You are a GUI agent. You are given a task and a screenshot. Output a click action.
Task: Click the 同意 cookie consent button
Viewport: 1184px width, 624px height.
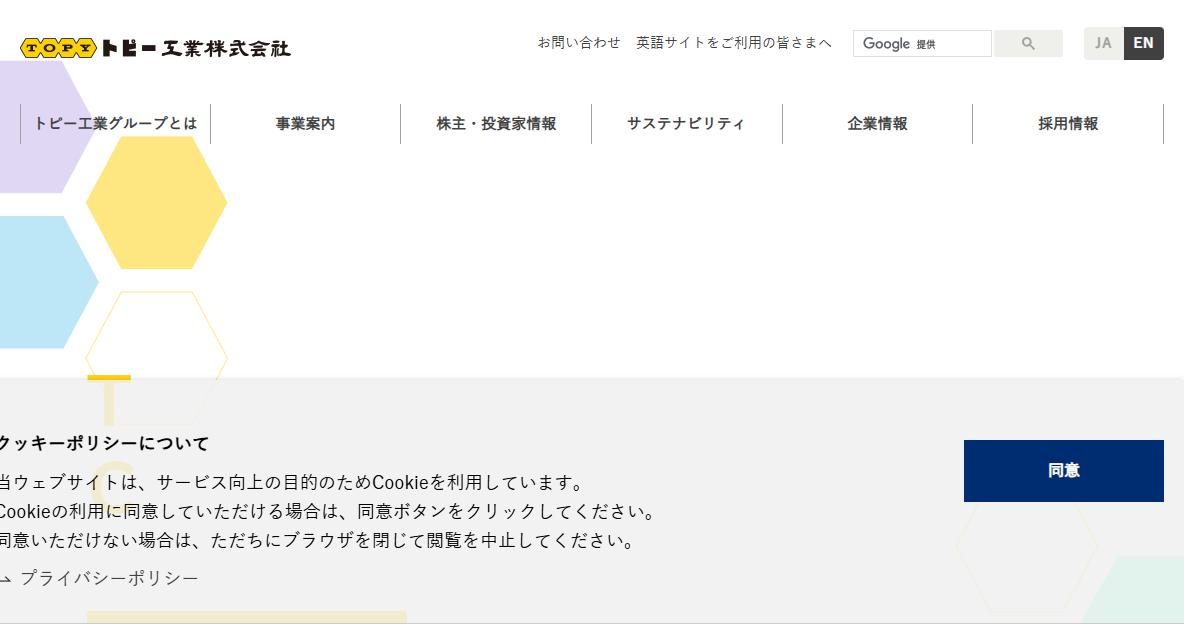(1063, 471)
